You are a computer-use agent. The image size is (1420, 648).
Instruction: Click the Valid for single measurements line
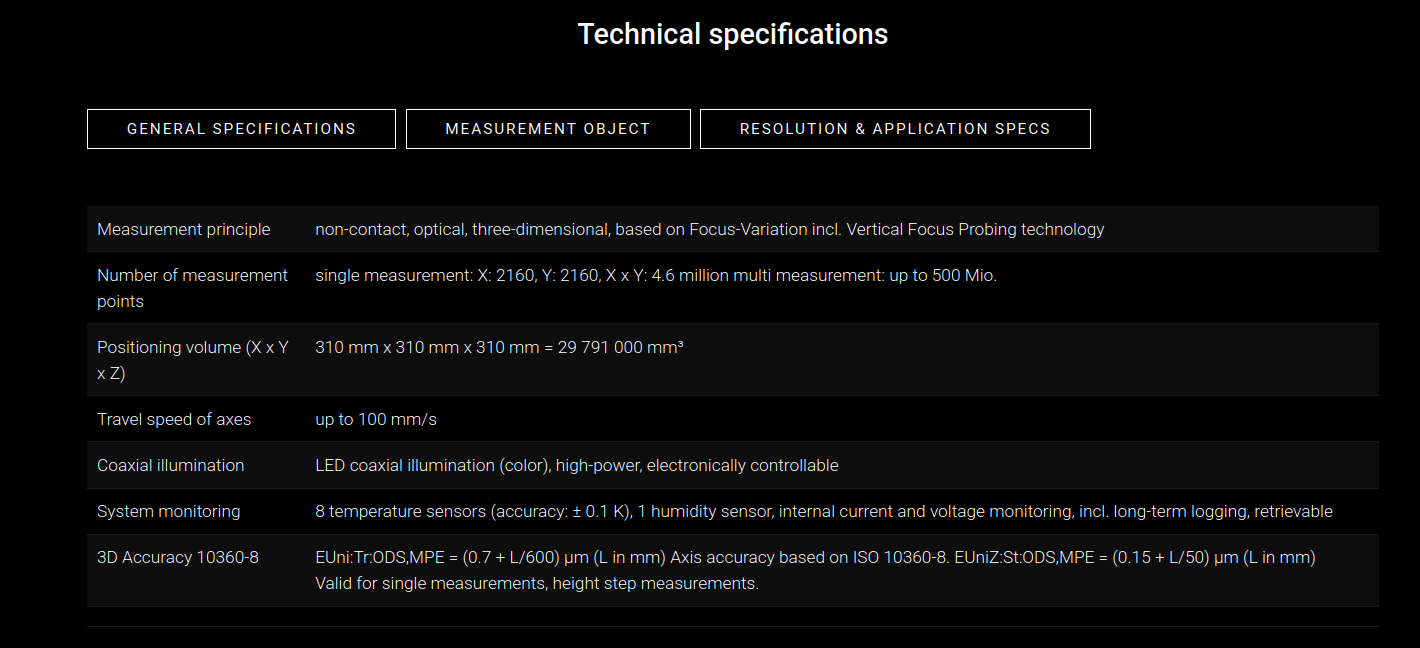[x=537, y=583]
